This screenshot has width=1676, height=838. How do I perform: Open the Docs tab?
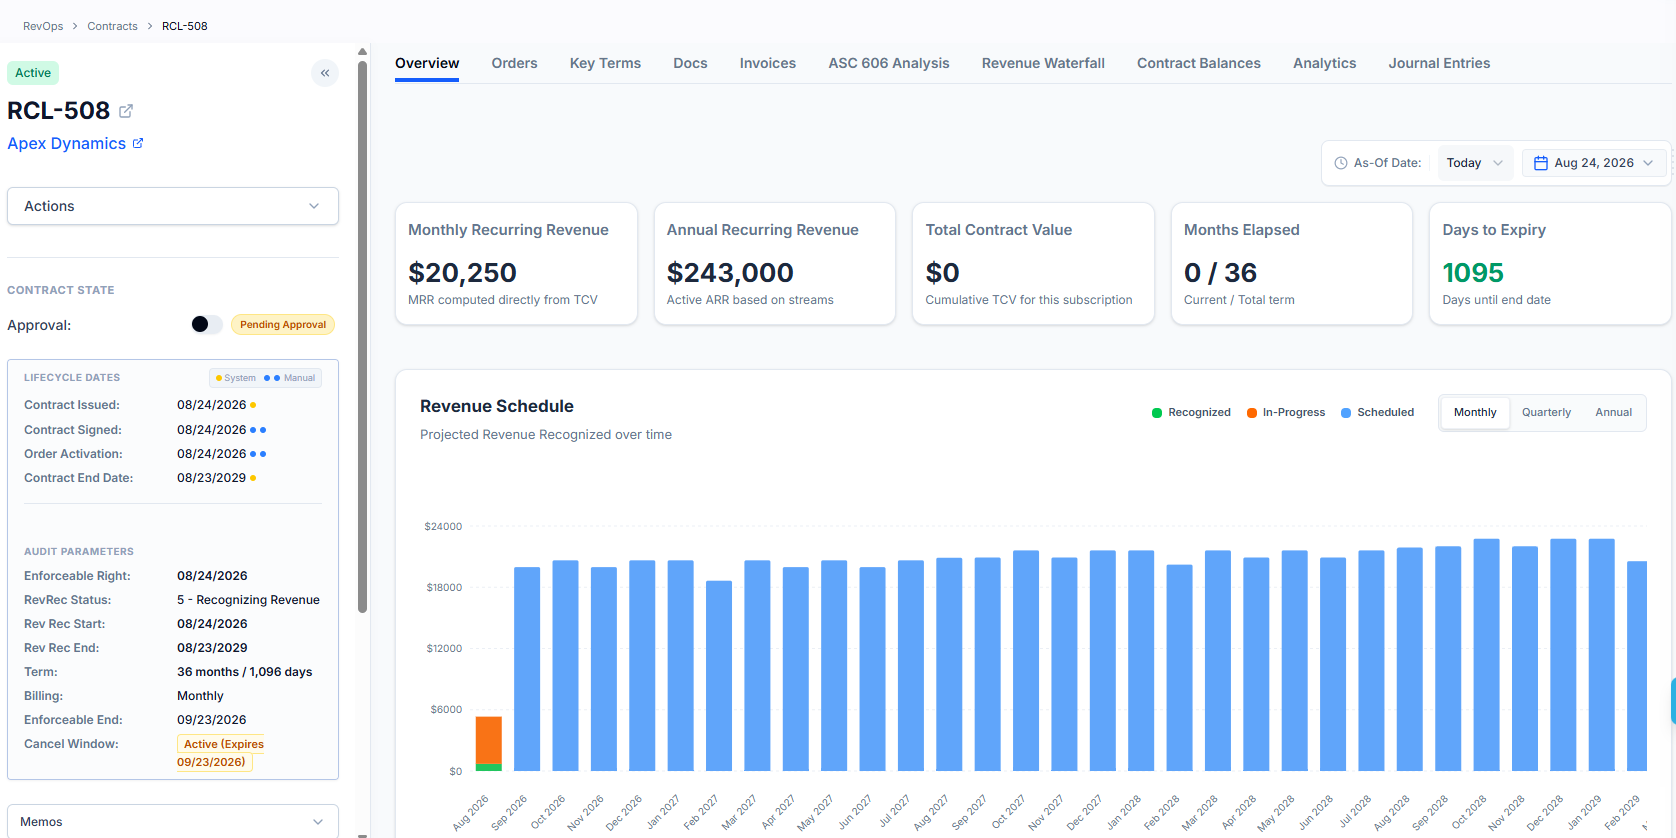click(690, 63)
